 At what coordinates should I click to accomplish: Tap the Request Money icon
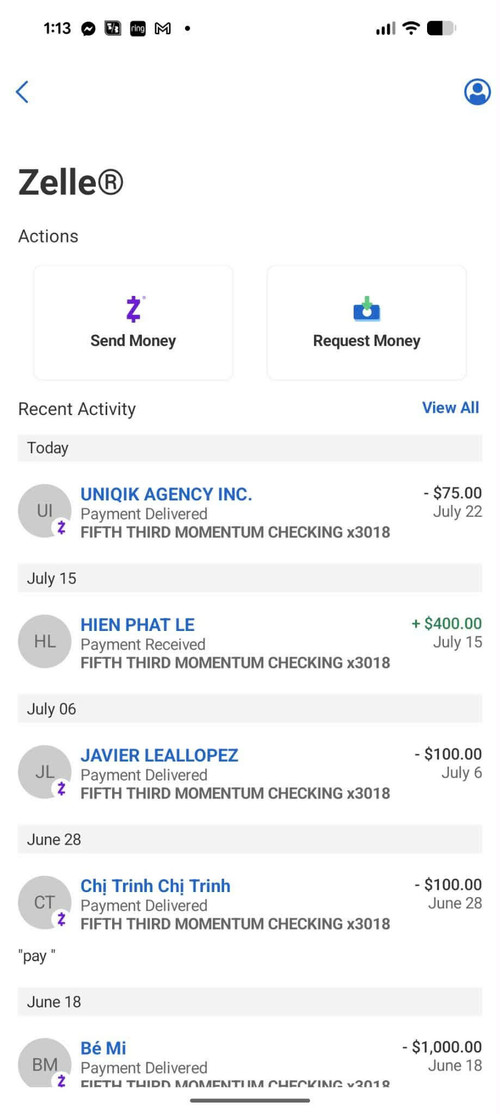point(366,309)
